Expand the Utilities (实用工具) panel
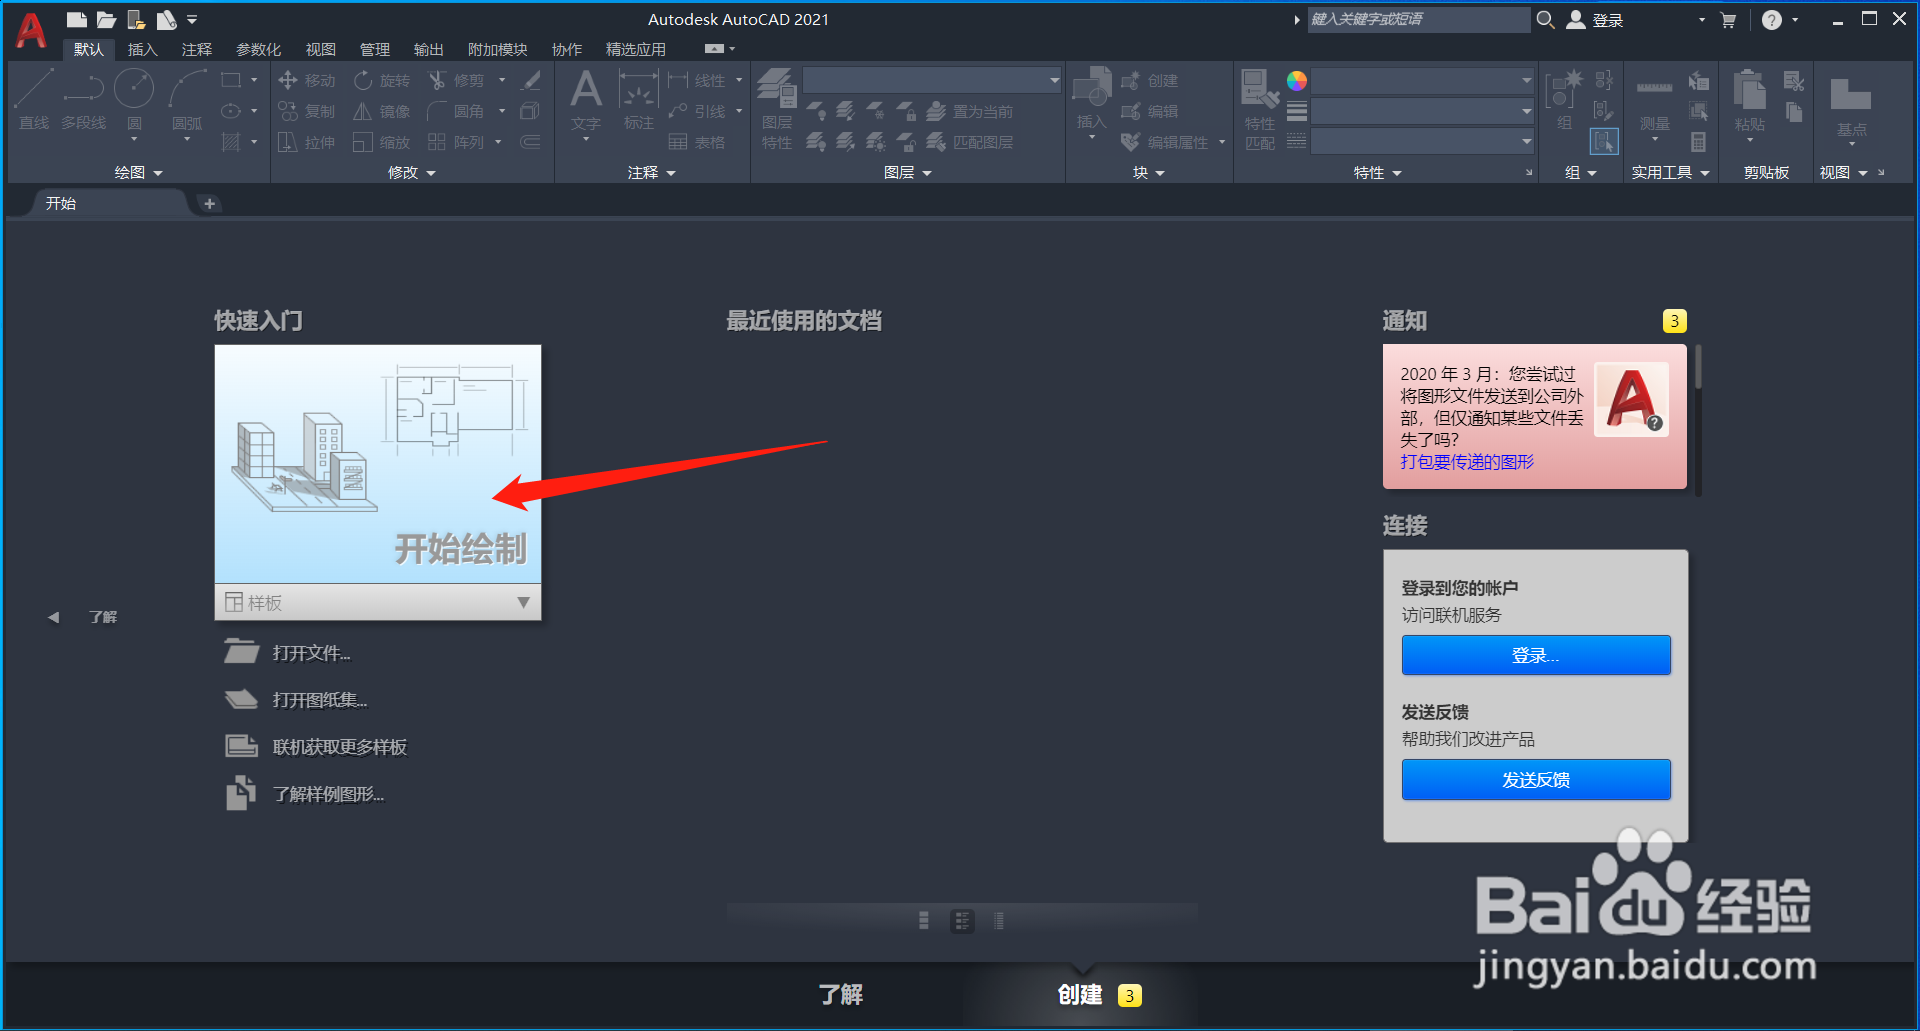Screen dimensions: 1920x1031 click(x=1671, y=172)
